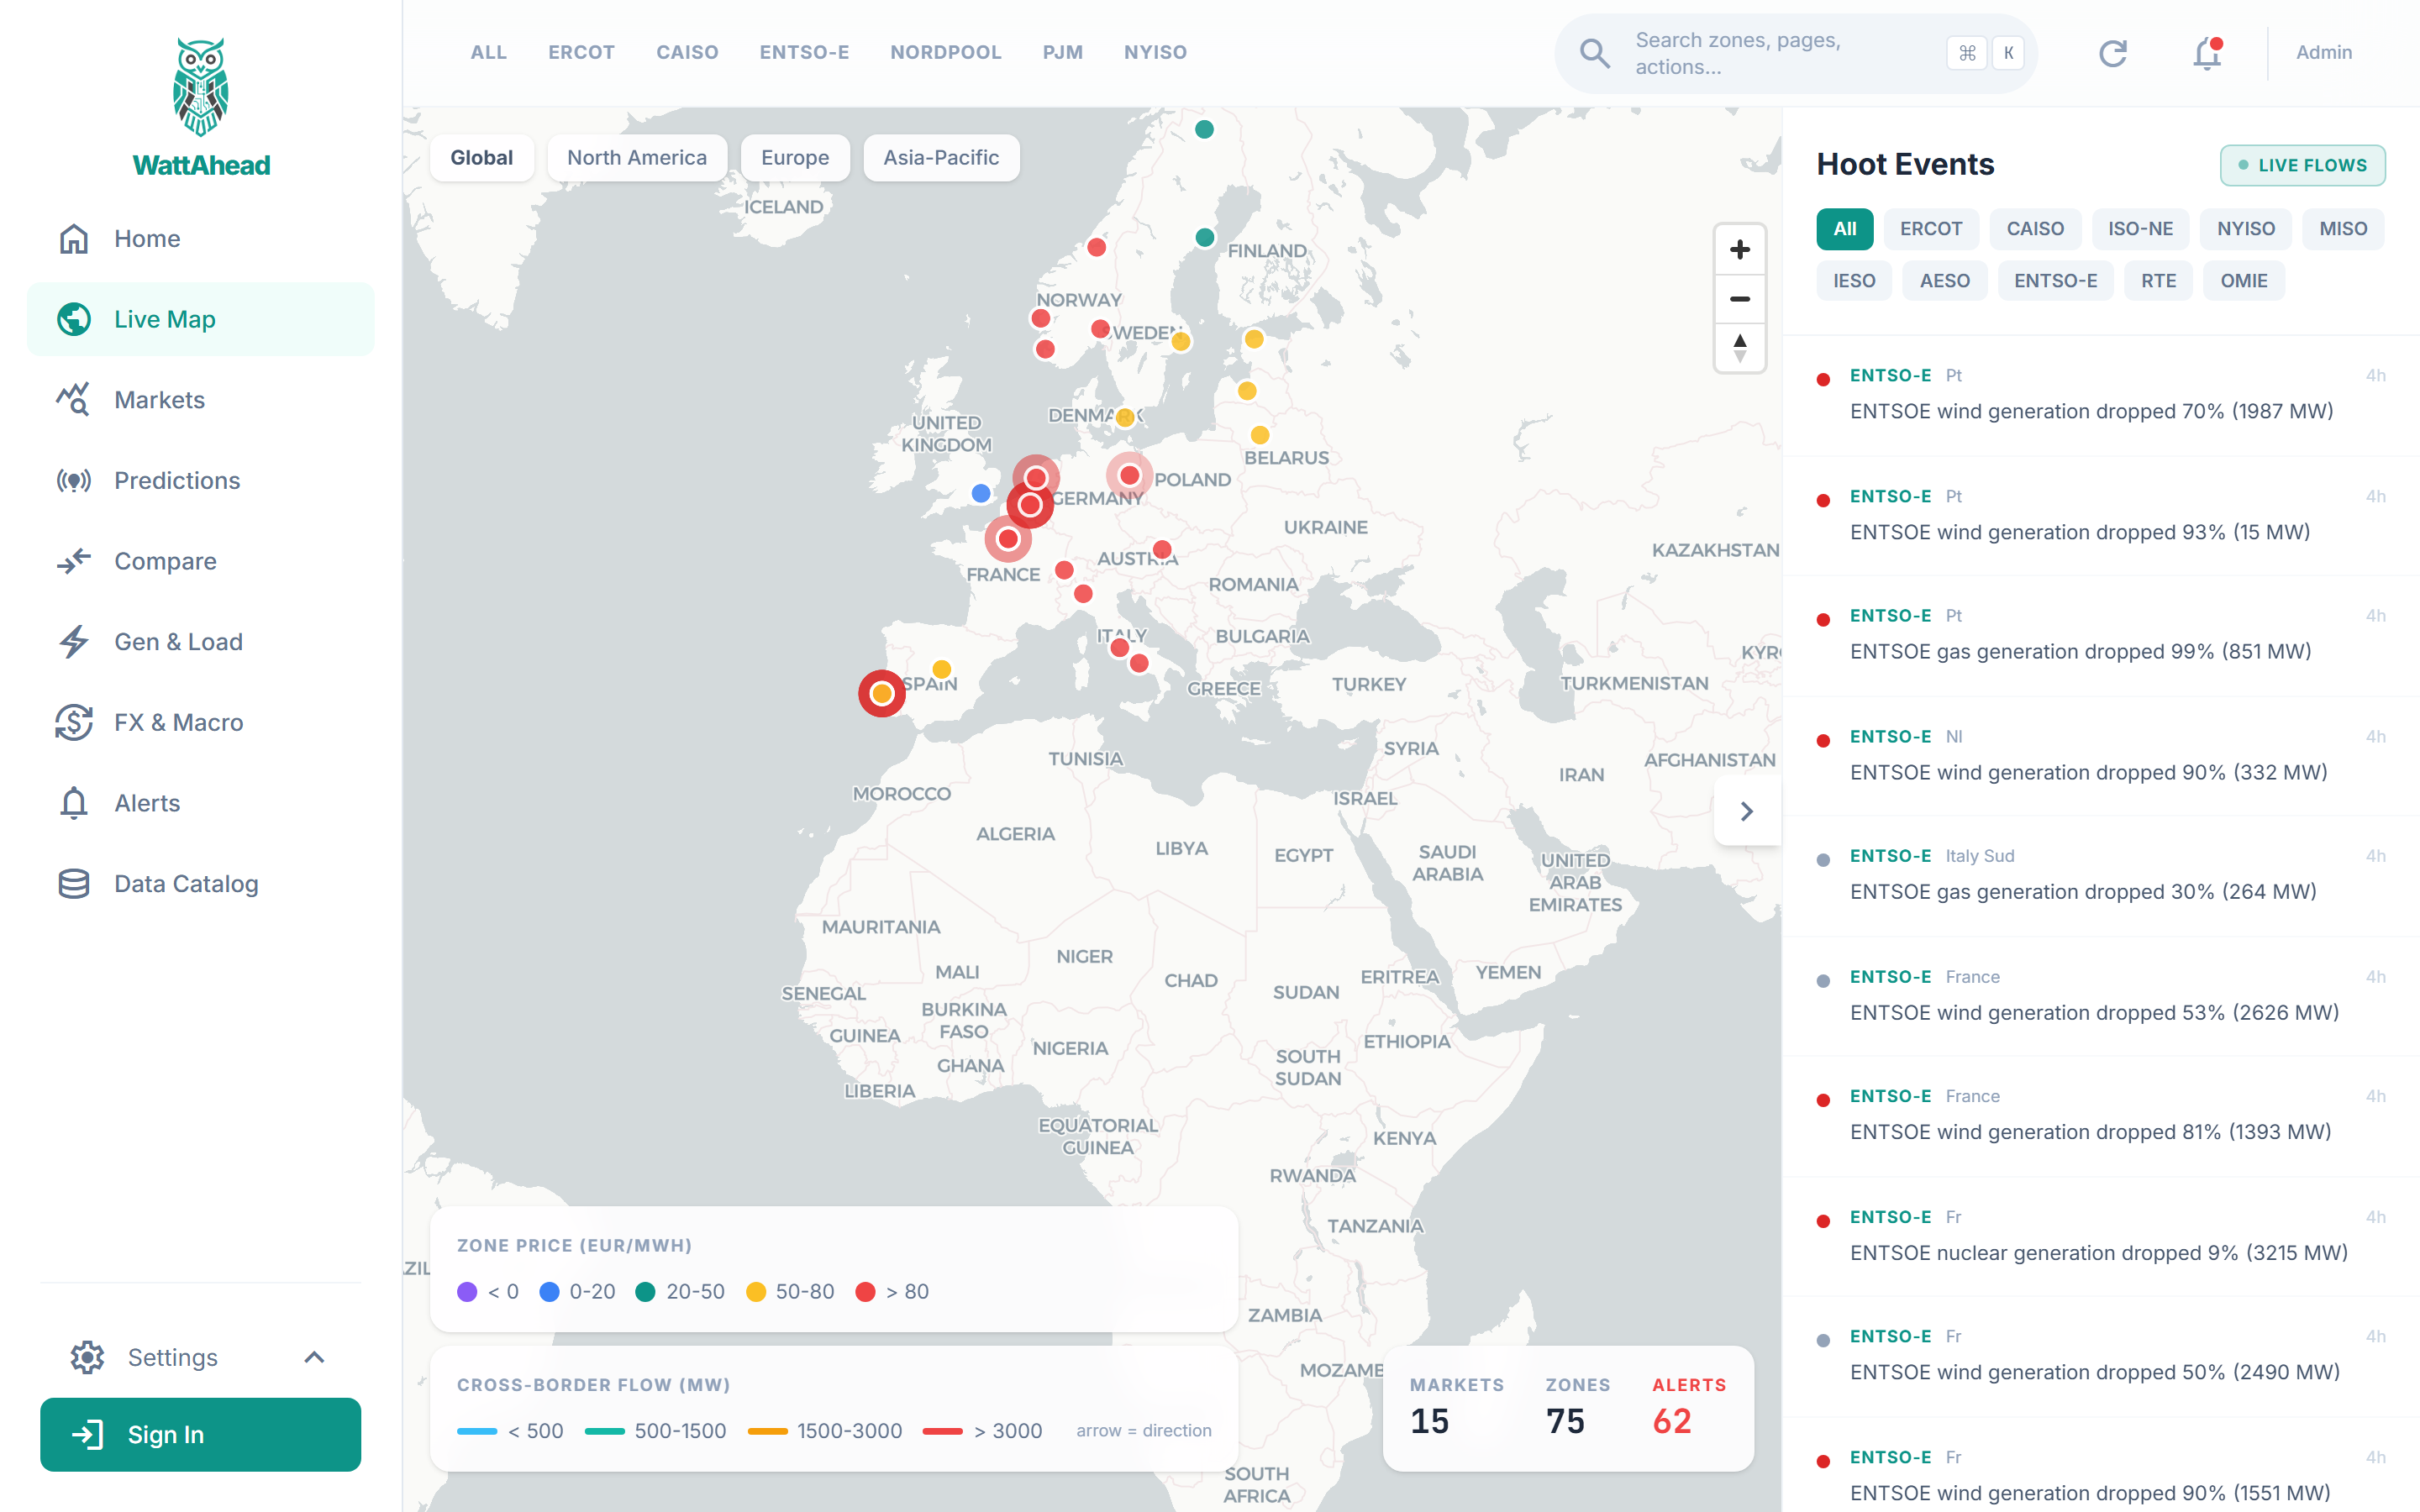The width and height of the screenshot is (2420, 1512).
Task: Open the wind dropped 53% (2626 MW) event
Action: (2100, 997)
